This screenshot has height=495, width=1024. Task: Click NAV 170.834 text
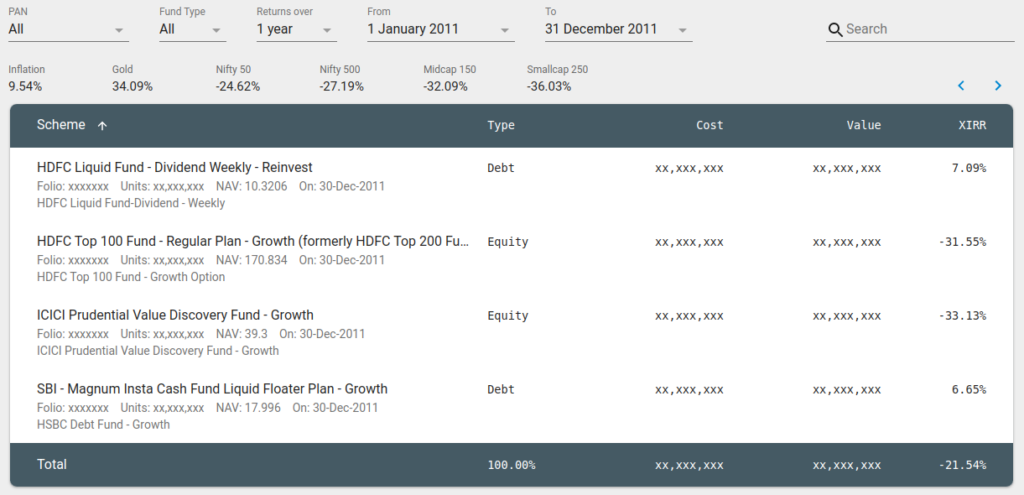251,260
